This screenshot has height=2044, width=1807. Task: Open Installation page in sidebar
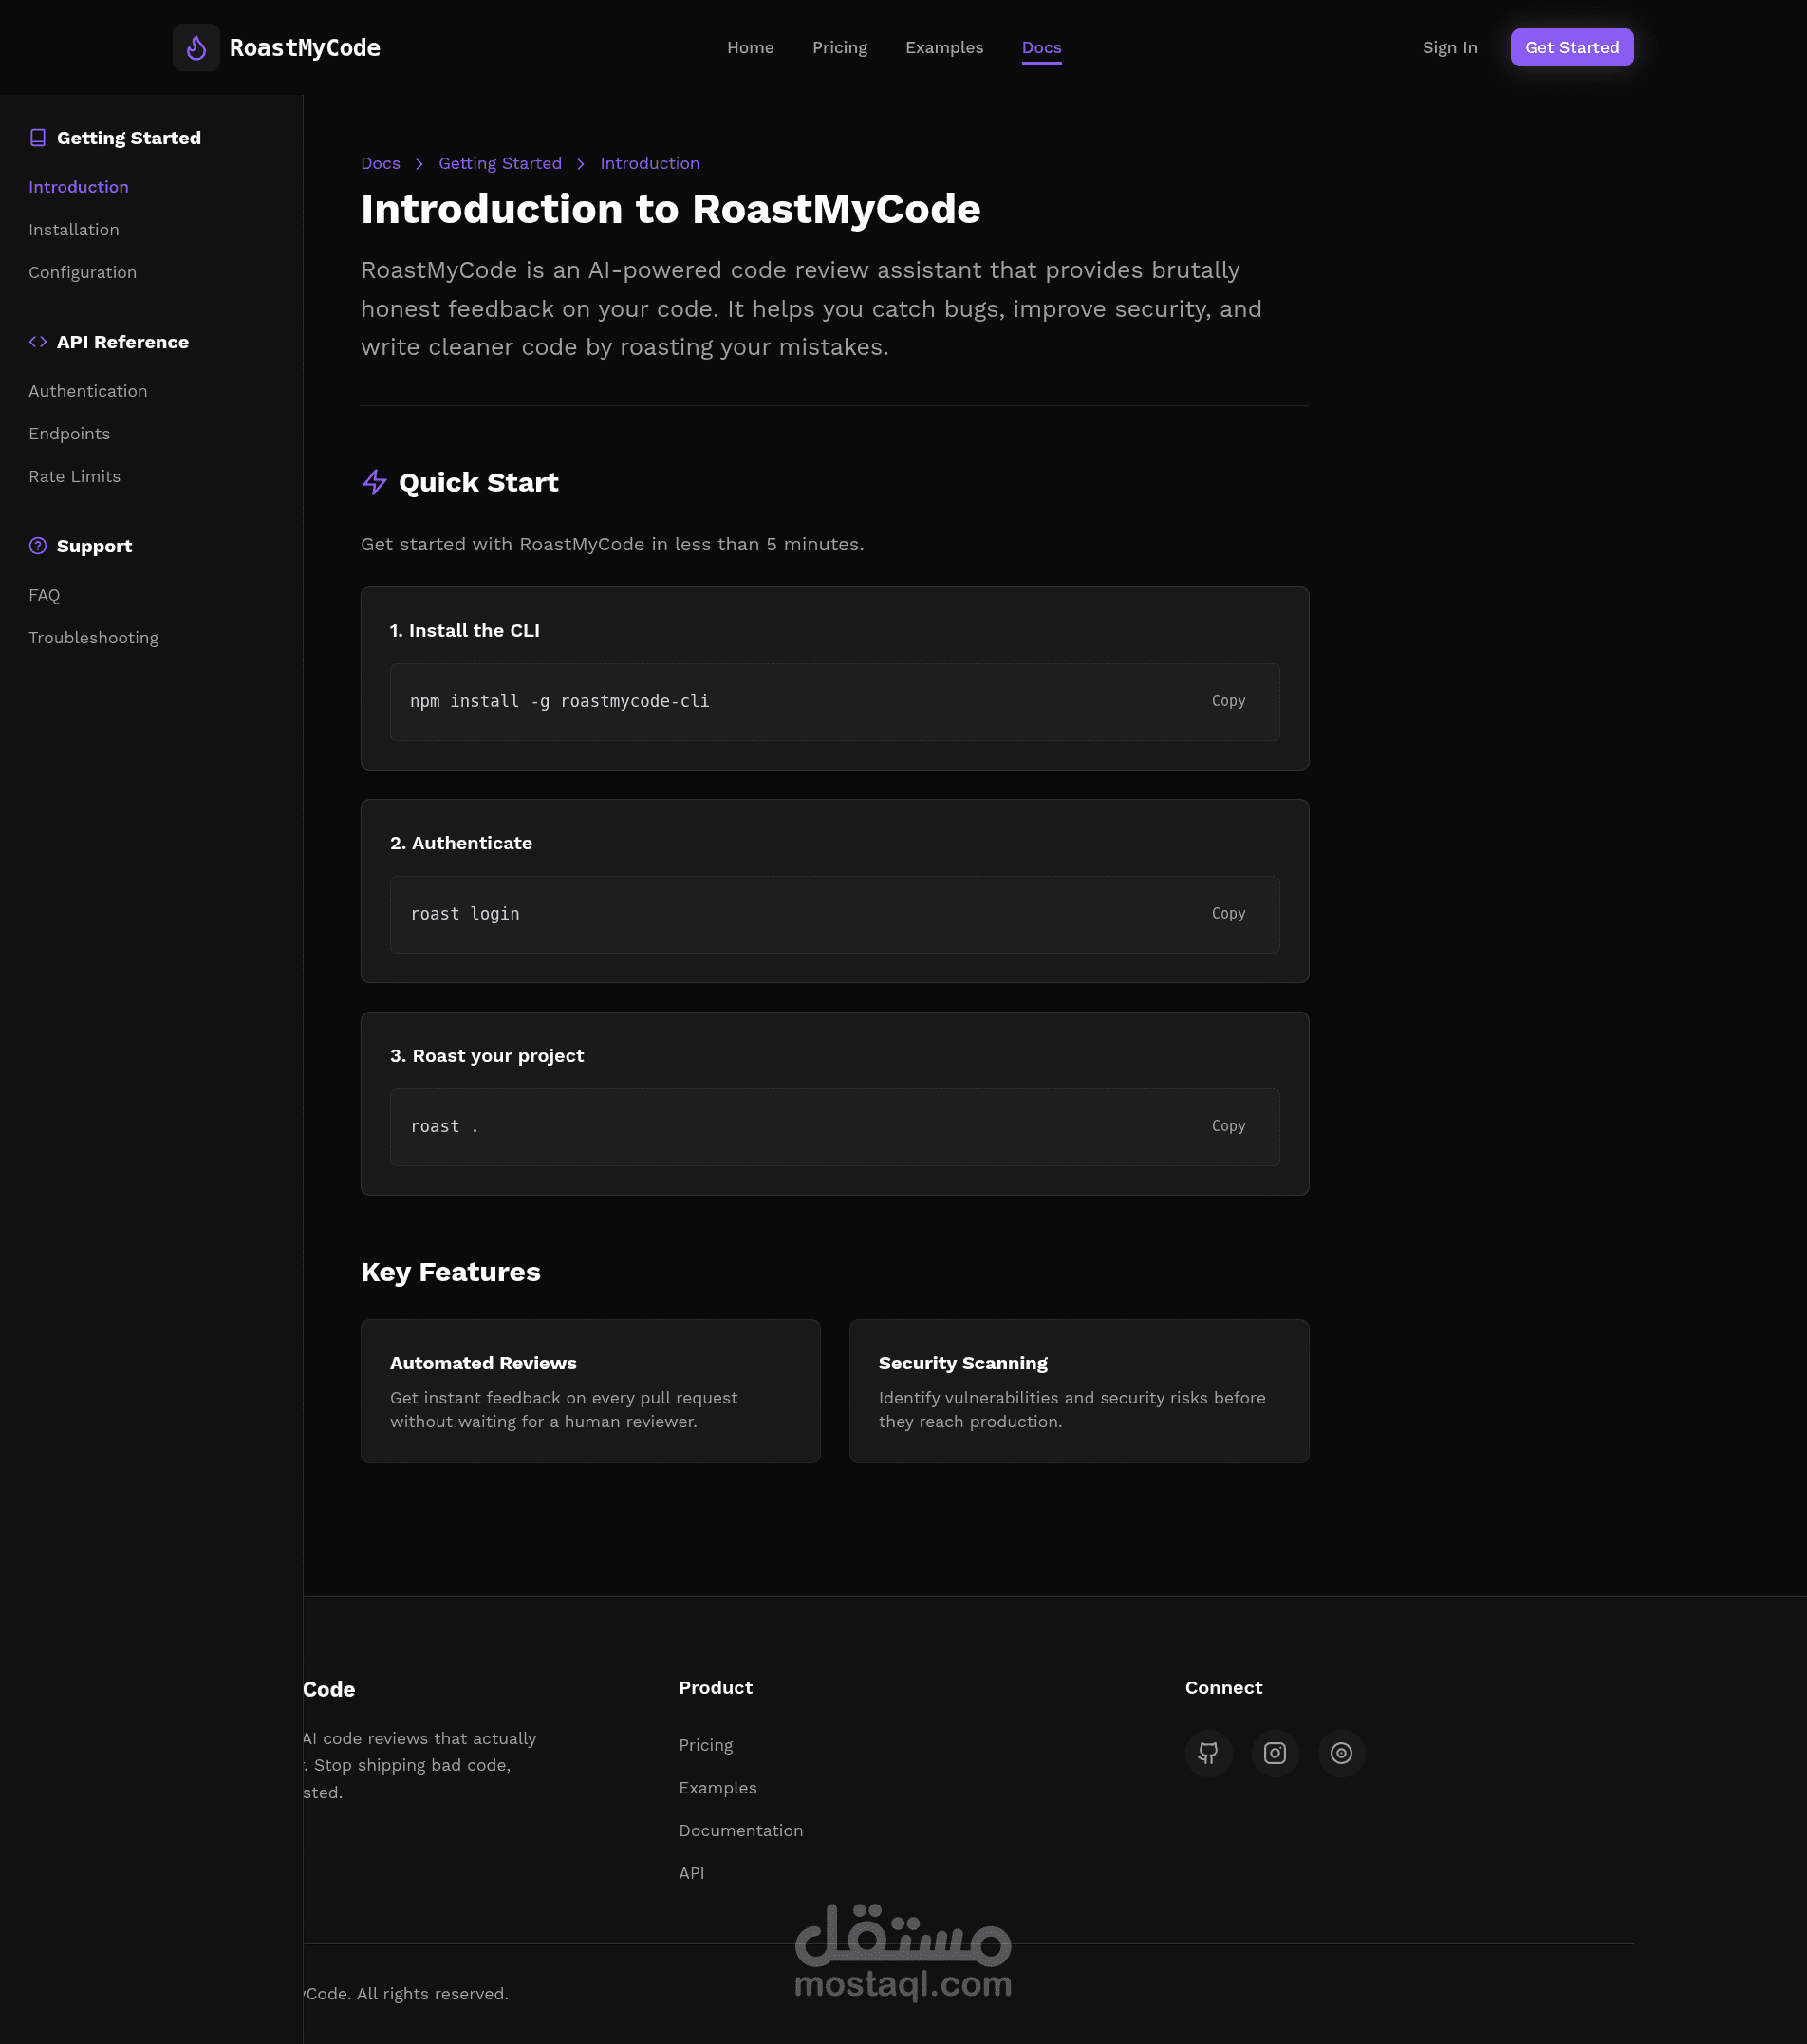[74, 230]
